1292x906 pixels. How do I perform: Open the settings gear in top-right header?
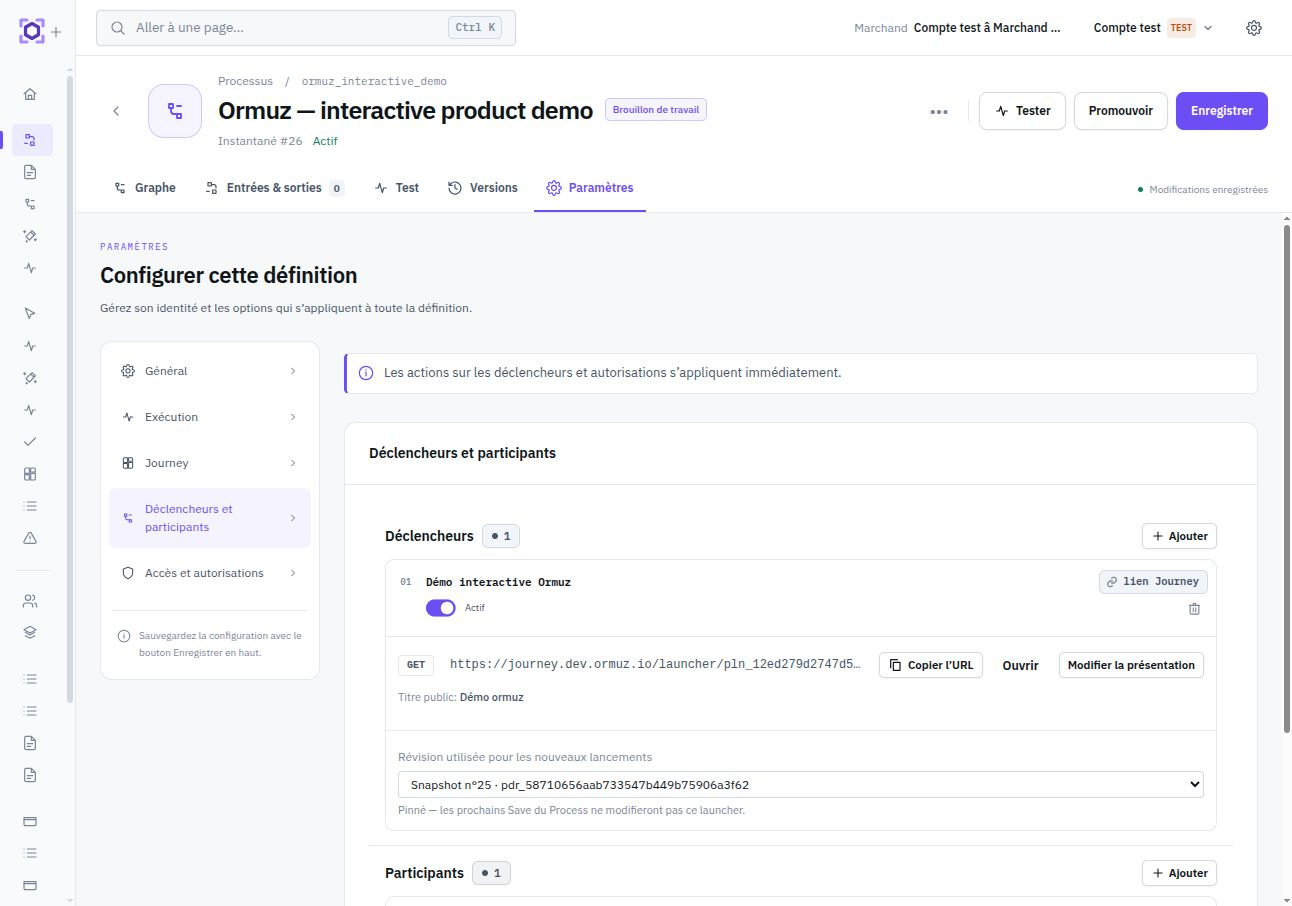[x=1254, y=28]
